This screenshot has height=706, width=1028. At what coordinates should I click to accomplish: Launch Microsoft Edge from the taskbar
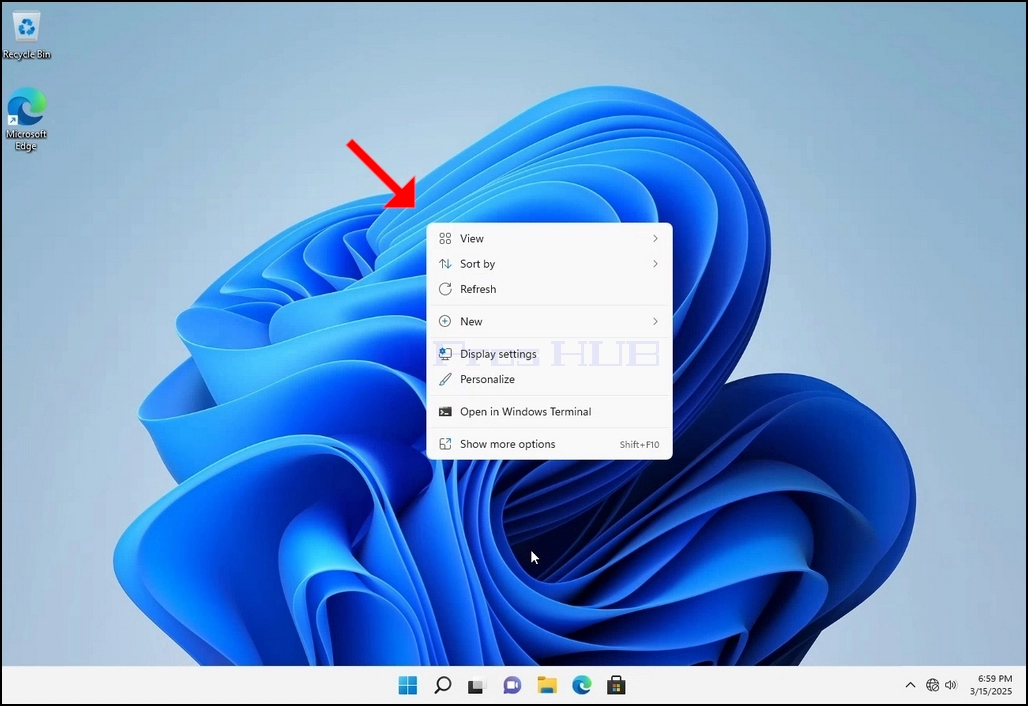[x=582, y=685]
